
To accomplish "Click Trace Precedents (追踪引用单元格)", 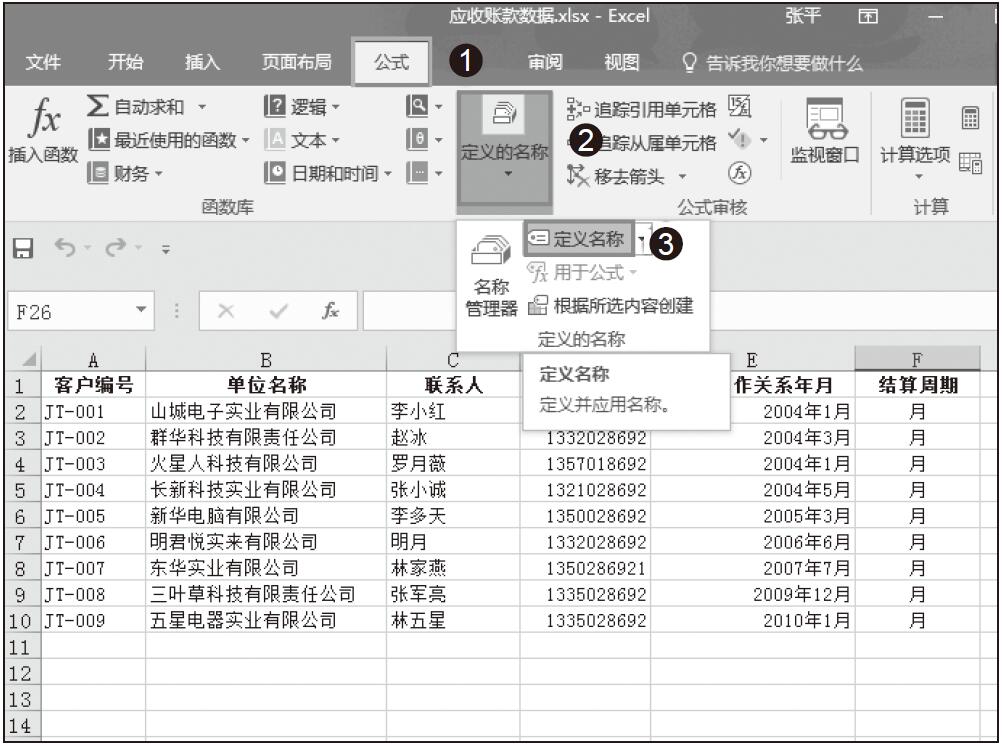I will pos(642,110).
